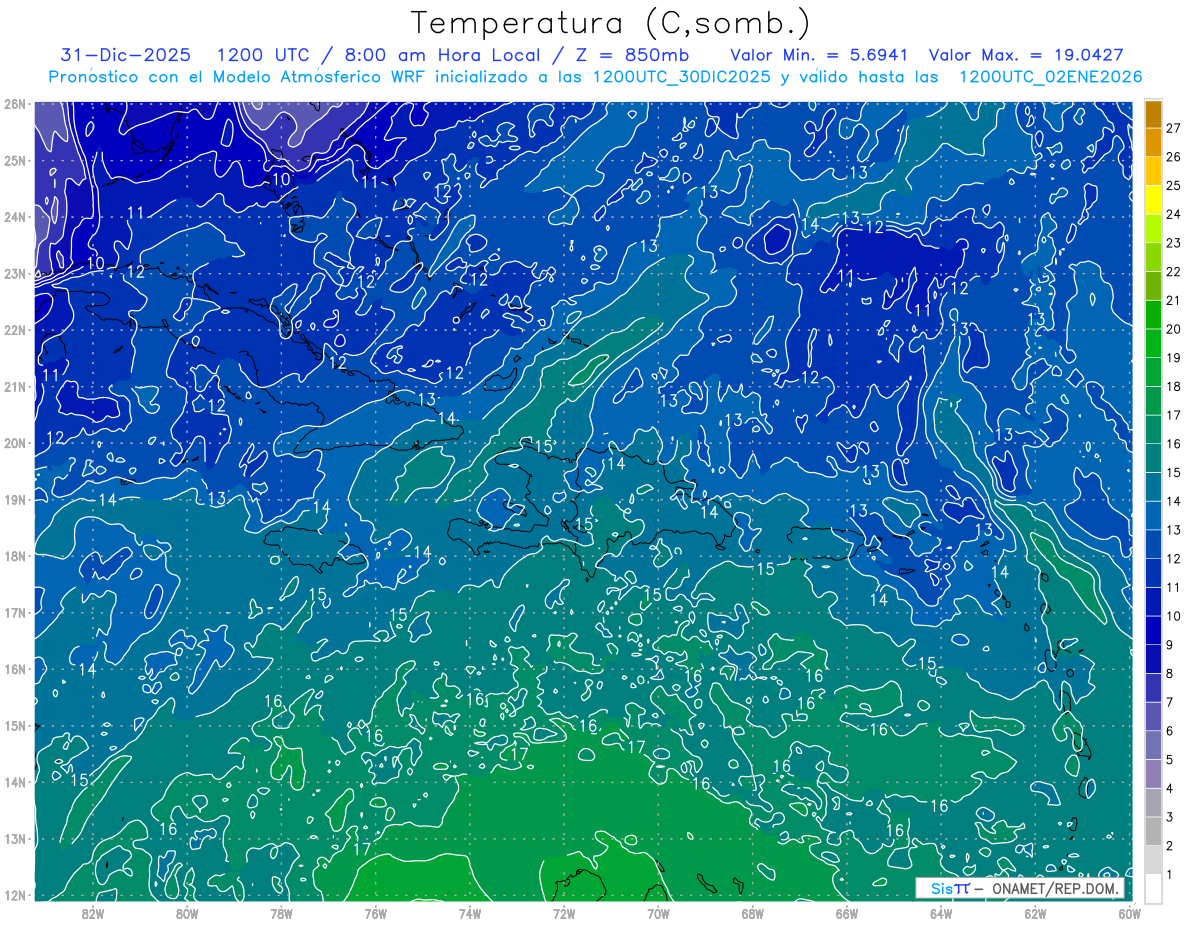Click the "68W" longitude axis label

pyautogui.click(x=753, y=912)
